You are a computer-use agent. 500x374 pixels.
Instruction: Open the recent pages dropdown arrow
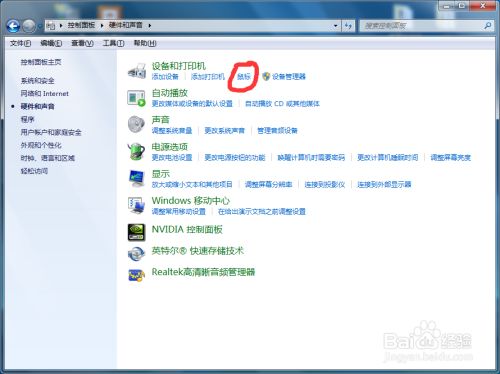coord(40,26)
